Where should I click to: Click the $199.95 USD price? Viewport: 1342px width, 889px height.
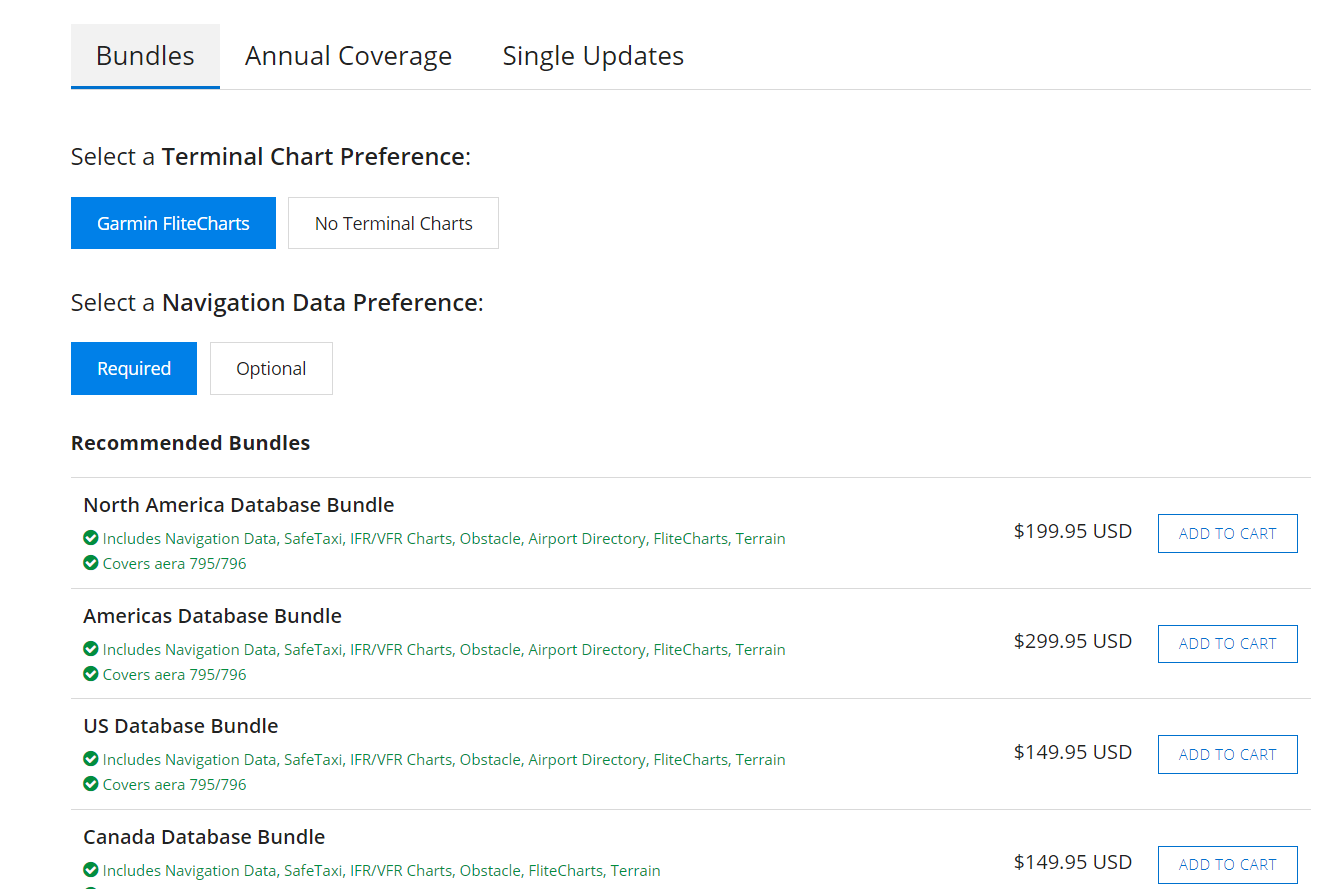pyautogui.click(x=1073, y=531)
